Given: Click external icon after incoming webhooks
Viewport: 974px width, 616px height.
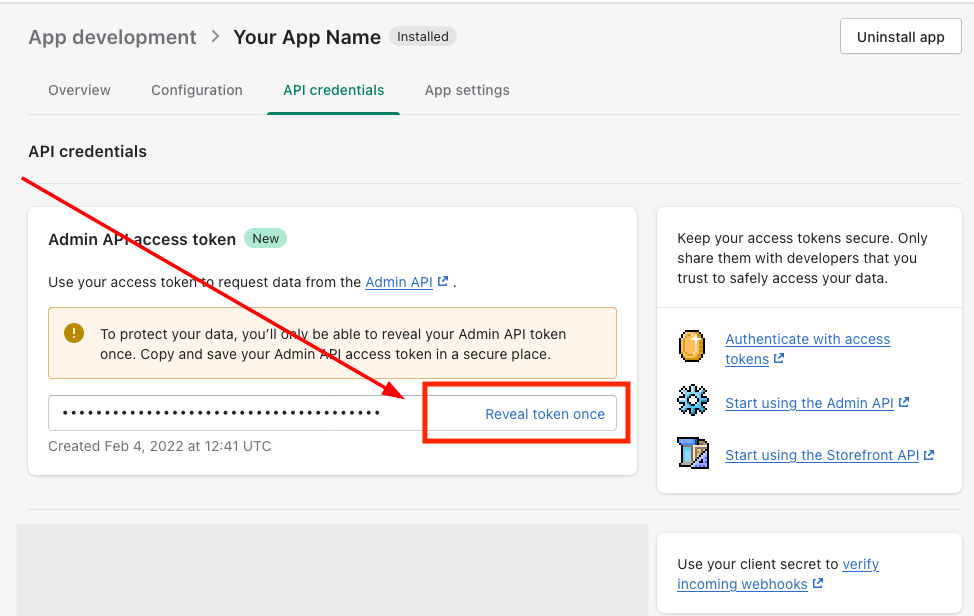Looking at the screenshot, I should [x=818, y=584].
